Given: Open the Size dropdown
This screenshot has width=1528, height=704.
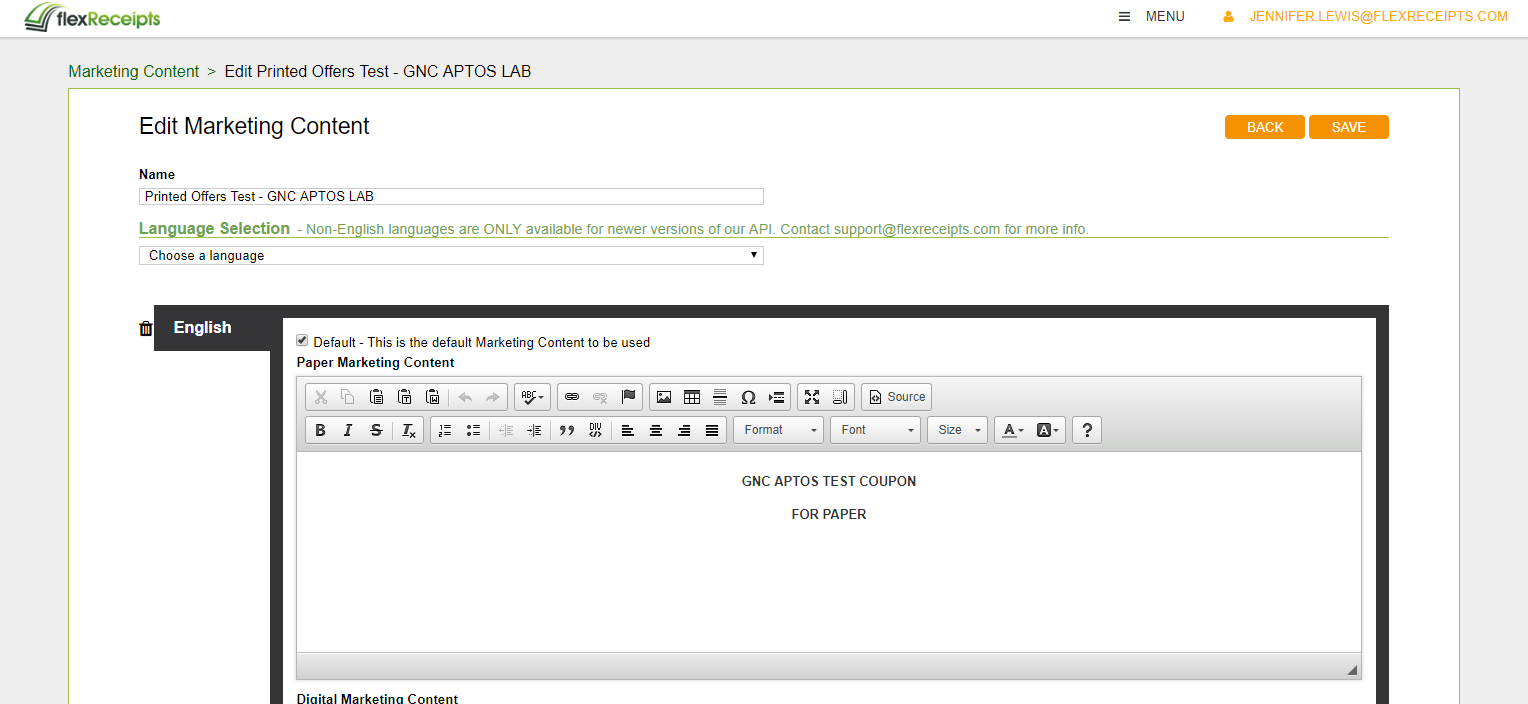Looking at the screenshot, I should click(957, 430).
